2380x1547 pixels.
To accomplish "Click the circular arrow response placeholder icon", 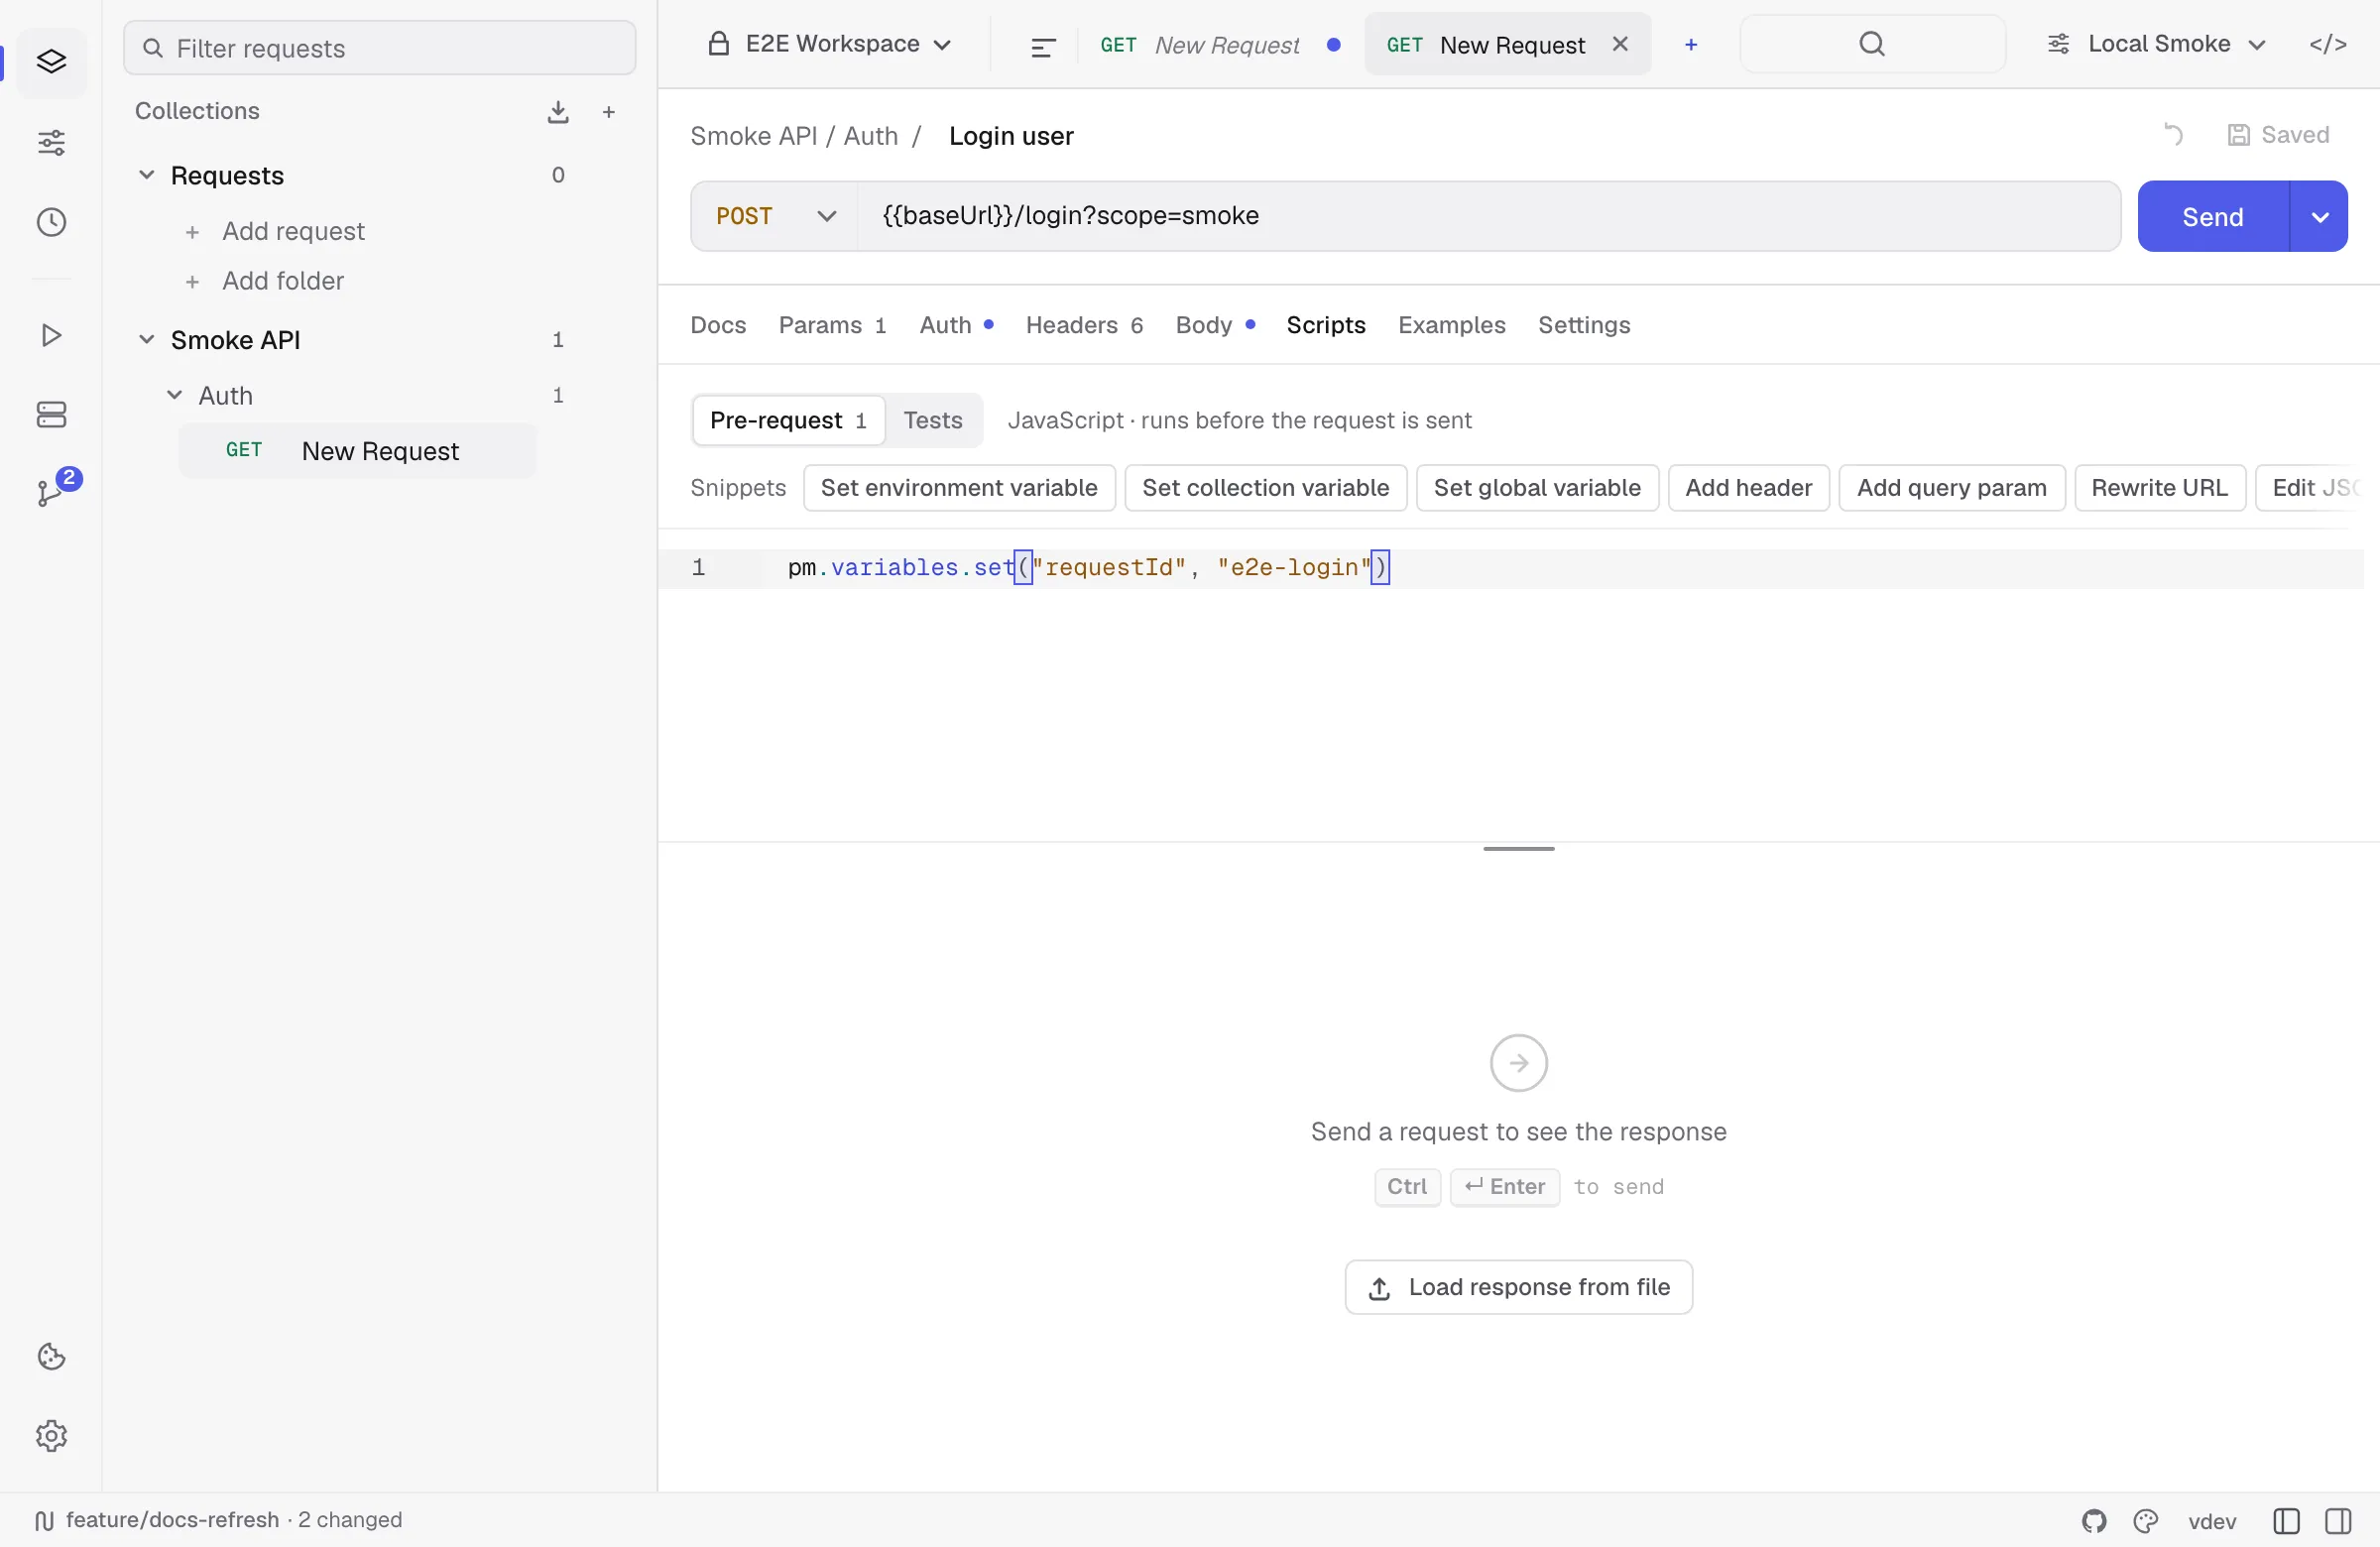I will (x=1518, y=1063).
